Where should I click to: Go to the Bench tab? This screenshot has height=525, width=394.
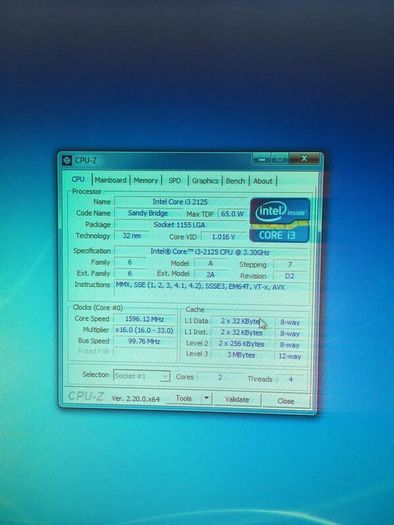coord(235,181)
